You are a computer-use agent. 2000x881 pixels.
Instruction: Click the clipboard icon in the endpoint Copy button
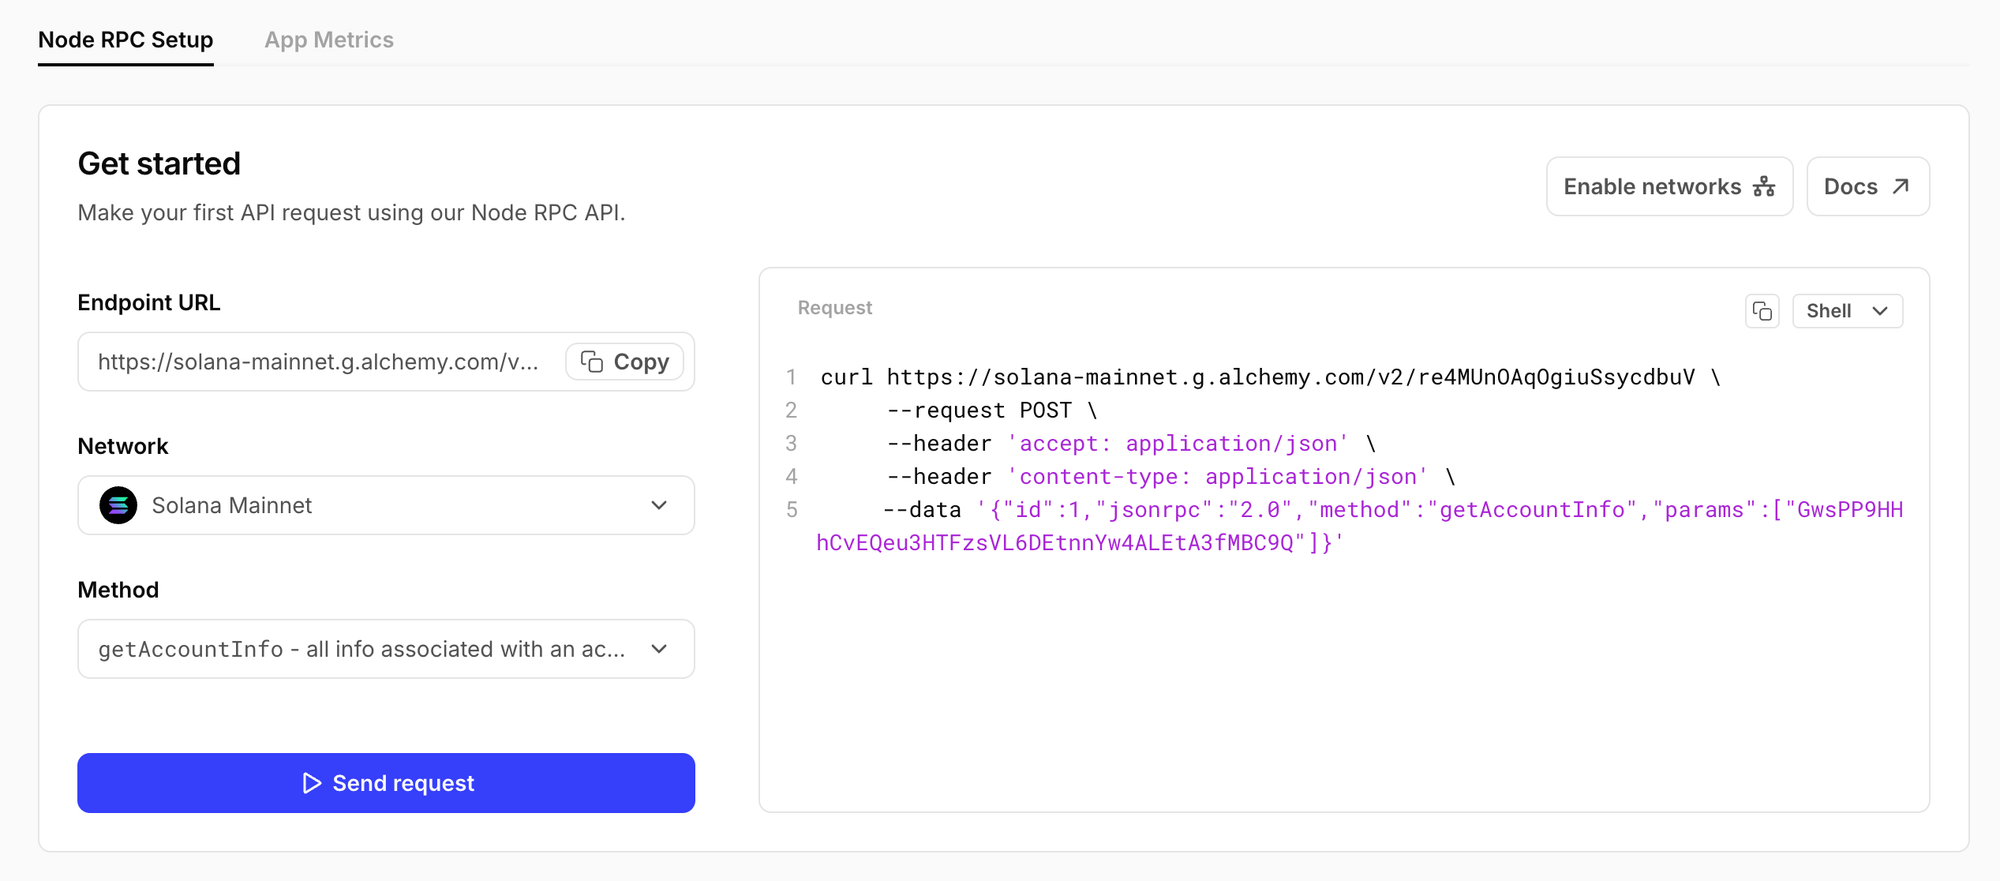(x=592, y=362)
